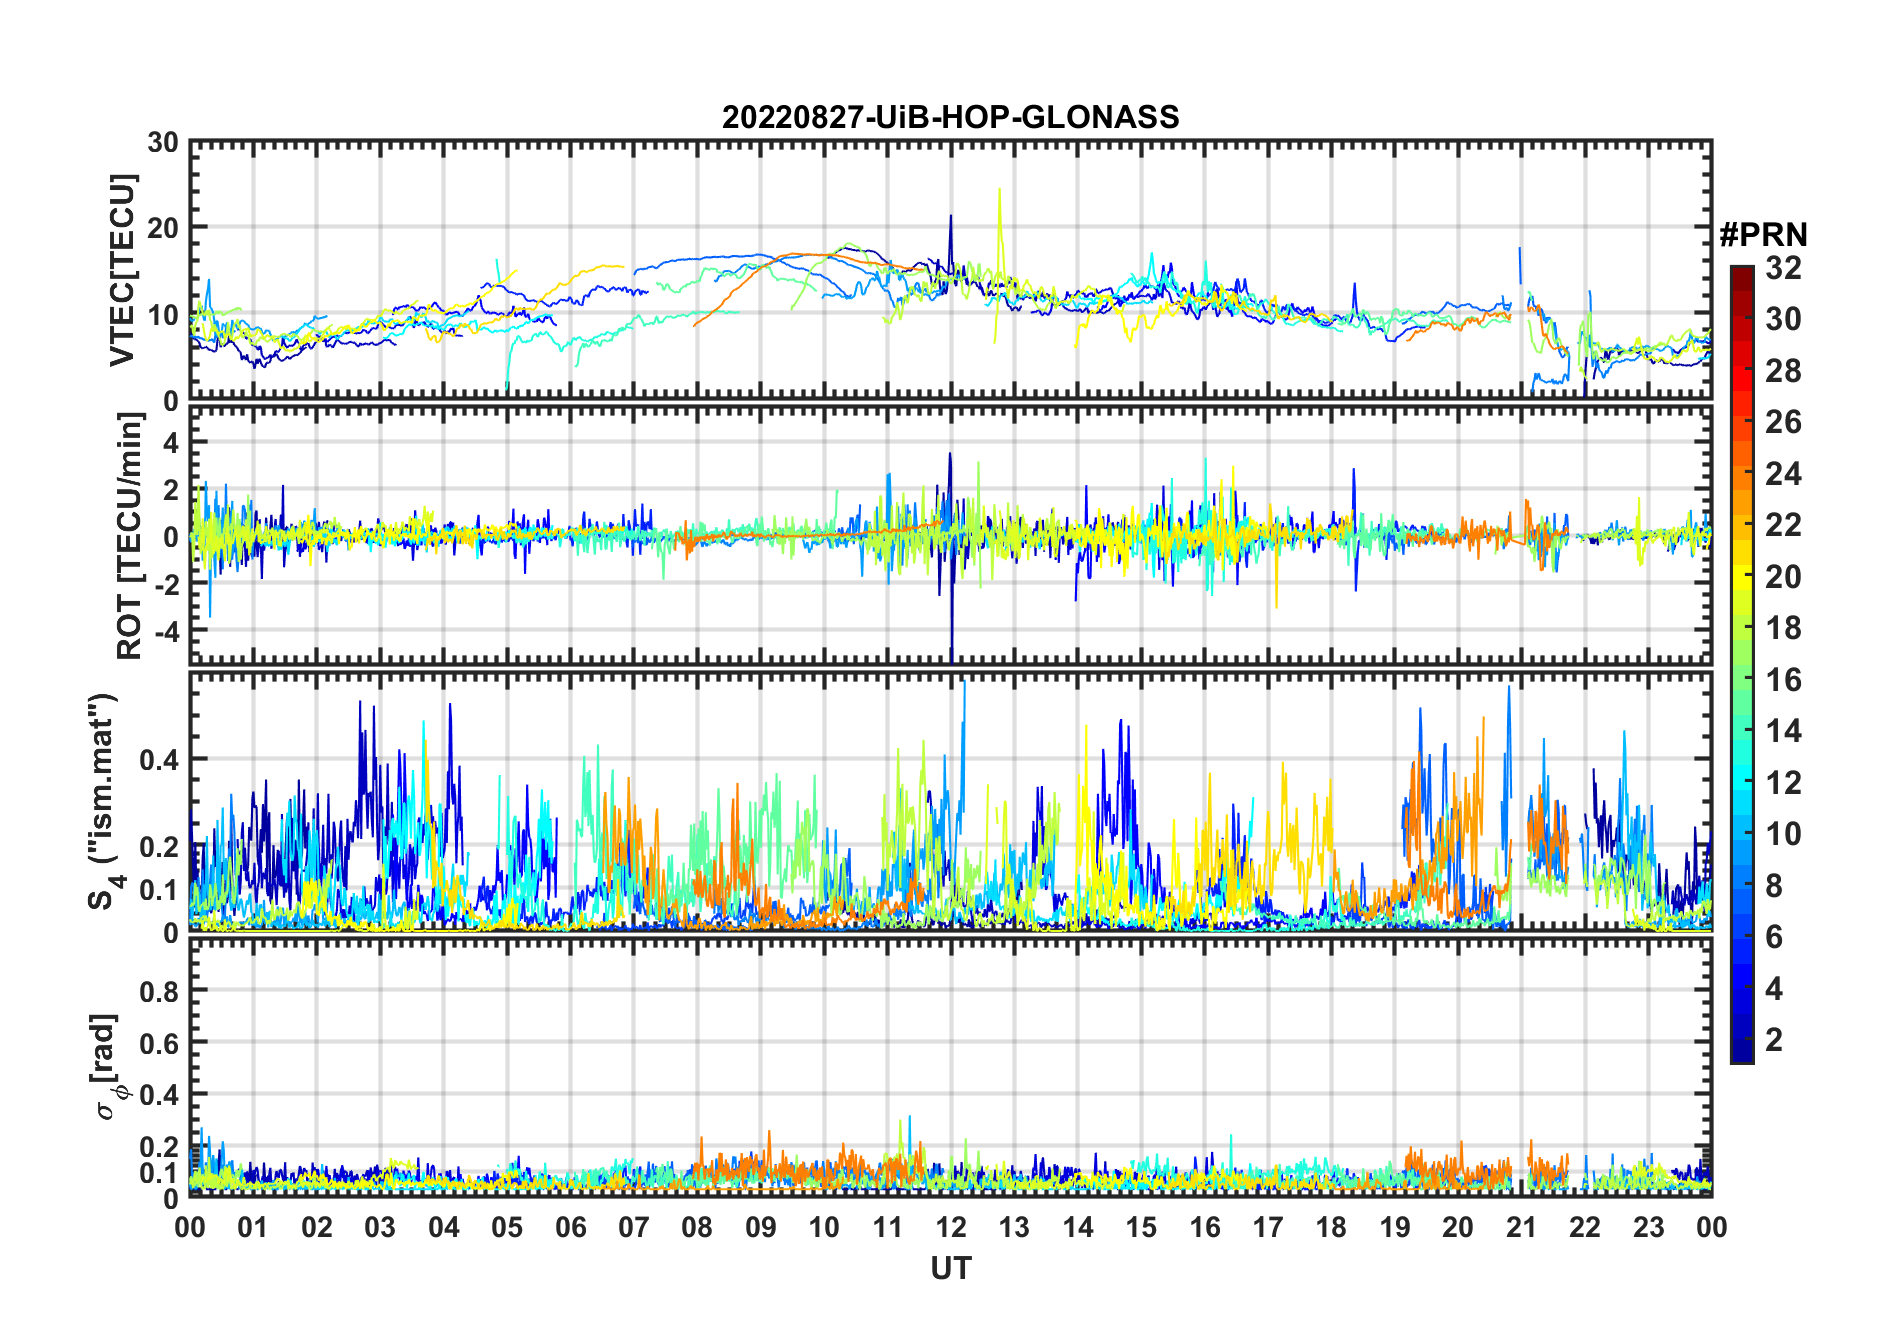
Task: Select the VTEC[TECU] y-axis label
Action: pyautogui.click(x=122, y=270)
